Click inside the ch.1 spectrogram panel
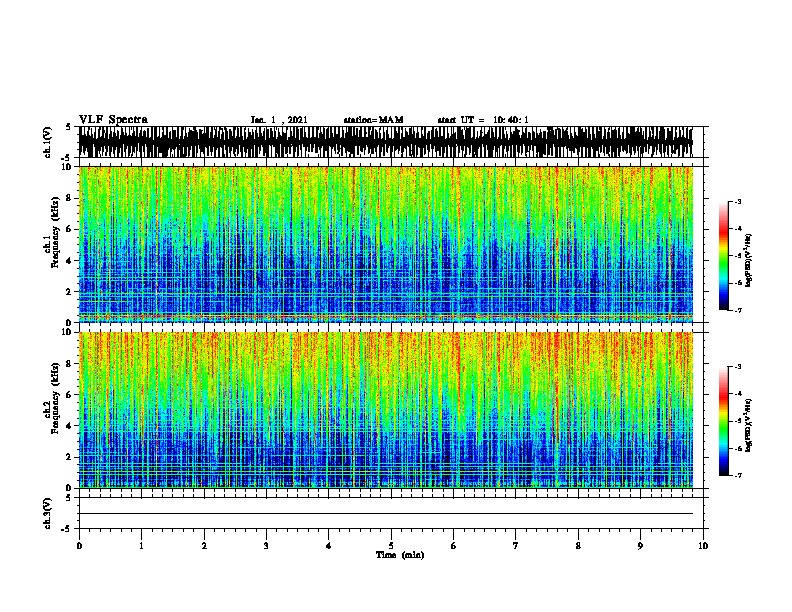792x612 pixels. [x=386, y=244]
